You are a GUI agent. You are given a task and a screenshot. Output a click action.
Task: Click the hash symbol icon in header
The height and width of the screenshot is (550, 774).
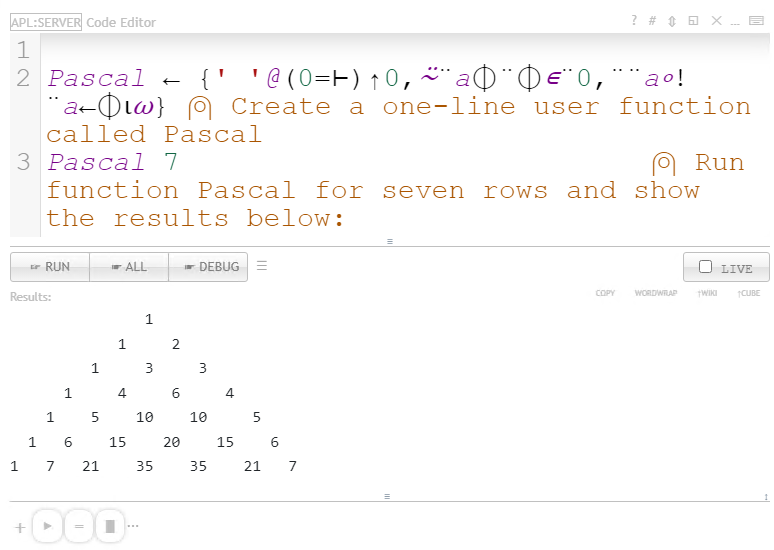652,21
